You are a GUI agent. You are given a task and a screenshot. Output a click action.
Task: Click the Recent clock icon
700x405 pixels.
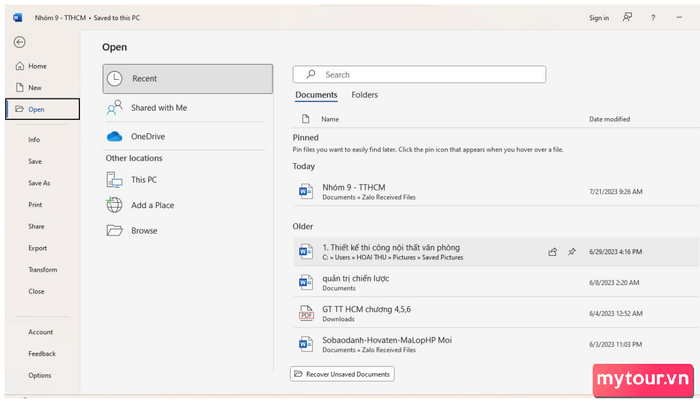115,79
